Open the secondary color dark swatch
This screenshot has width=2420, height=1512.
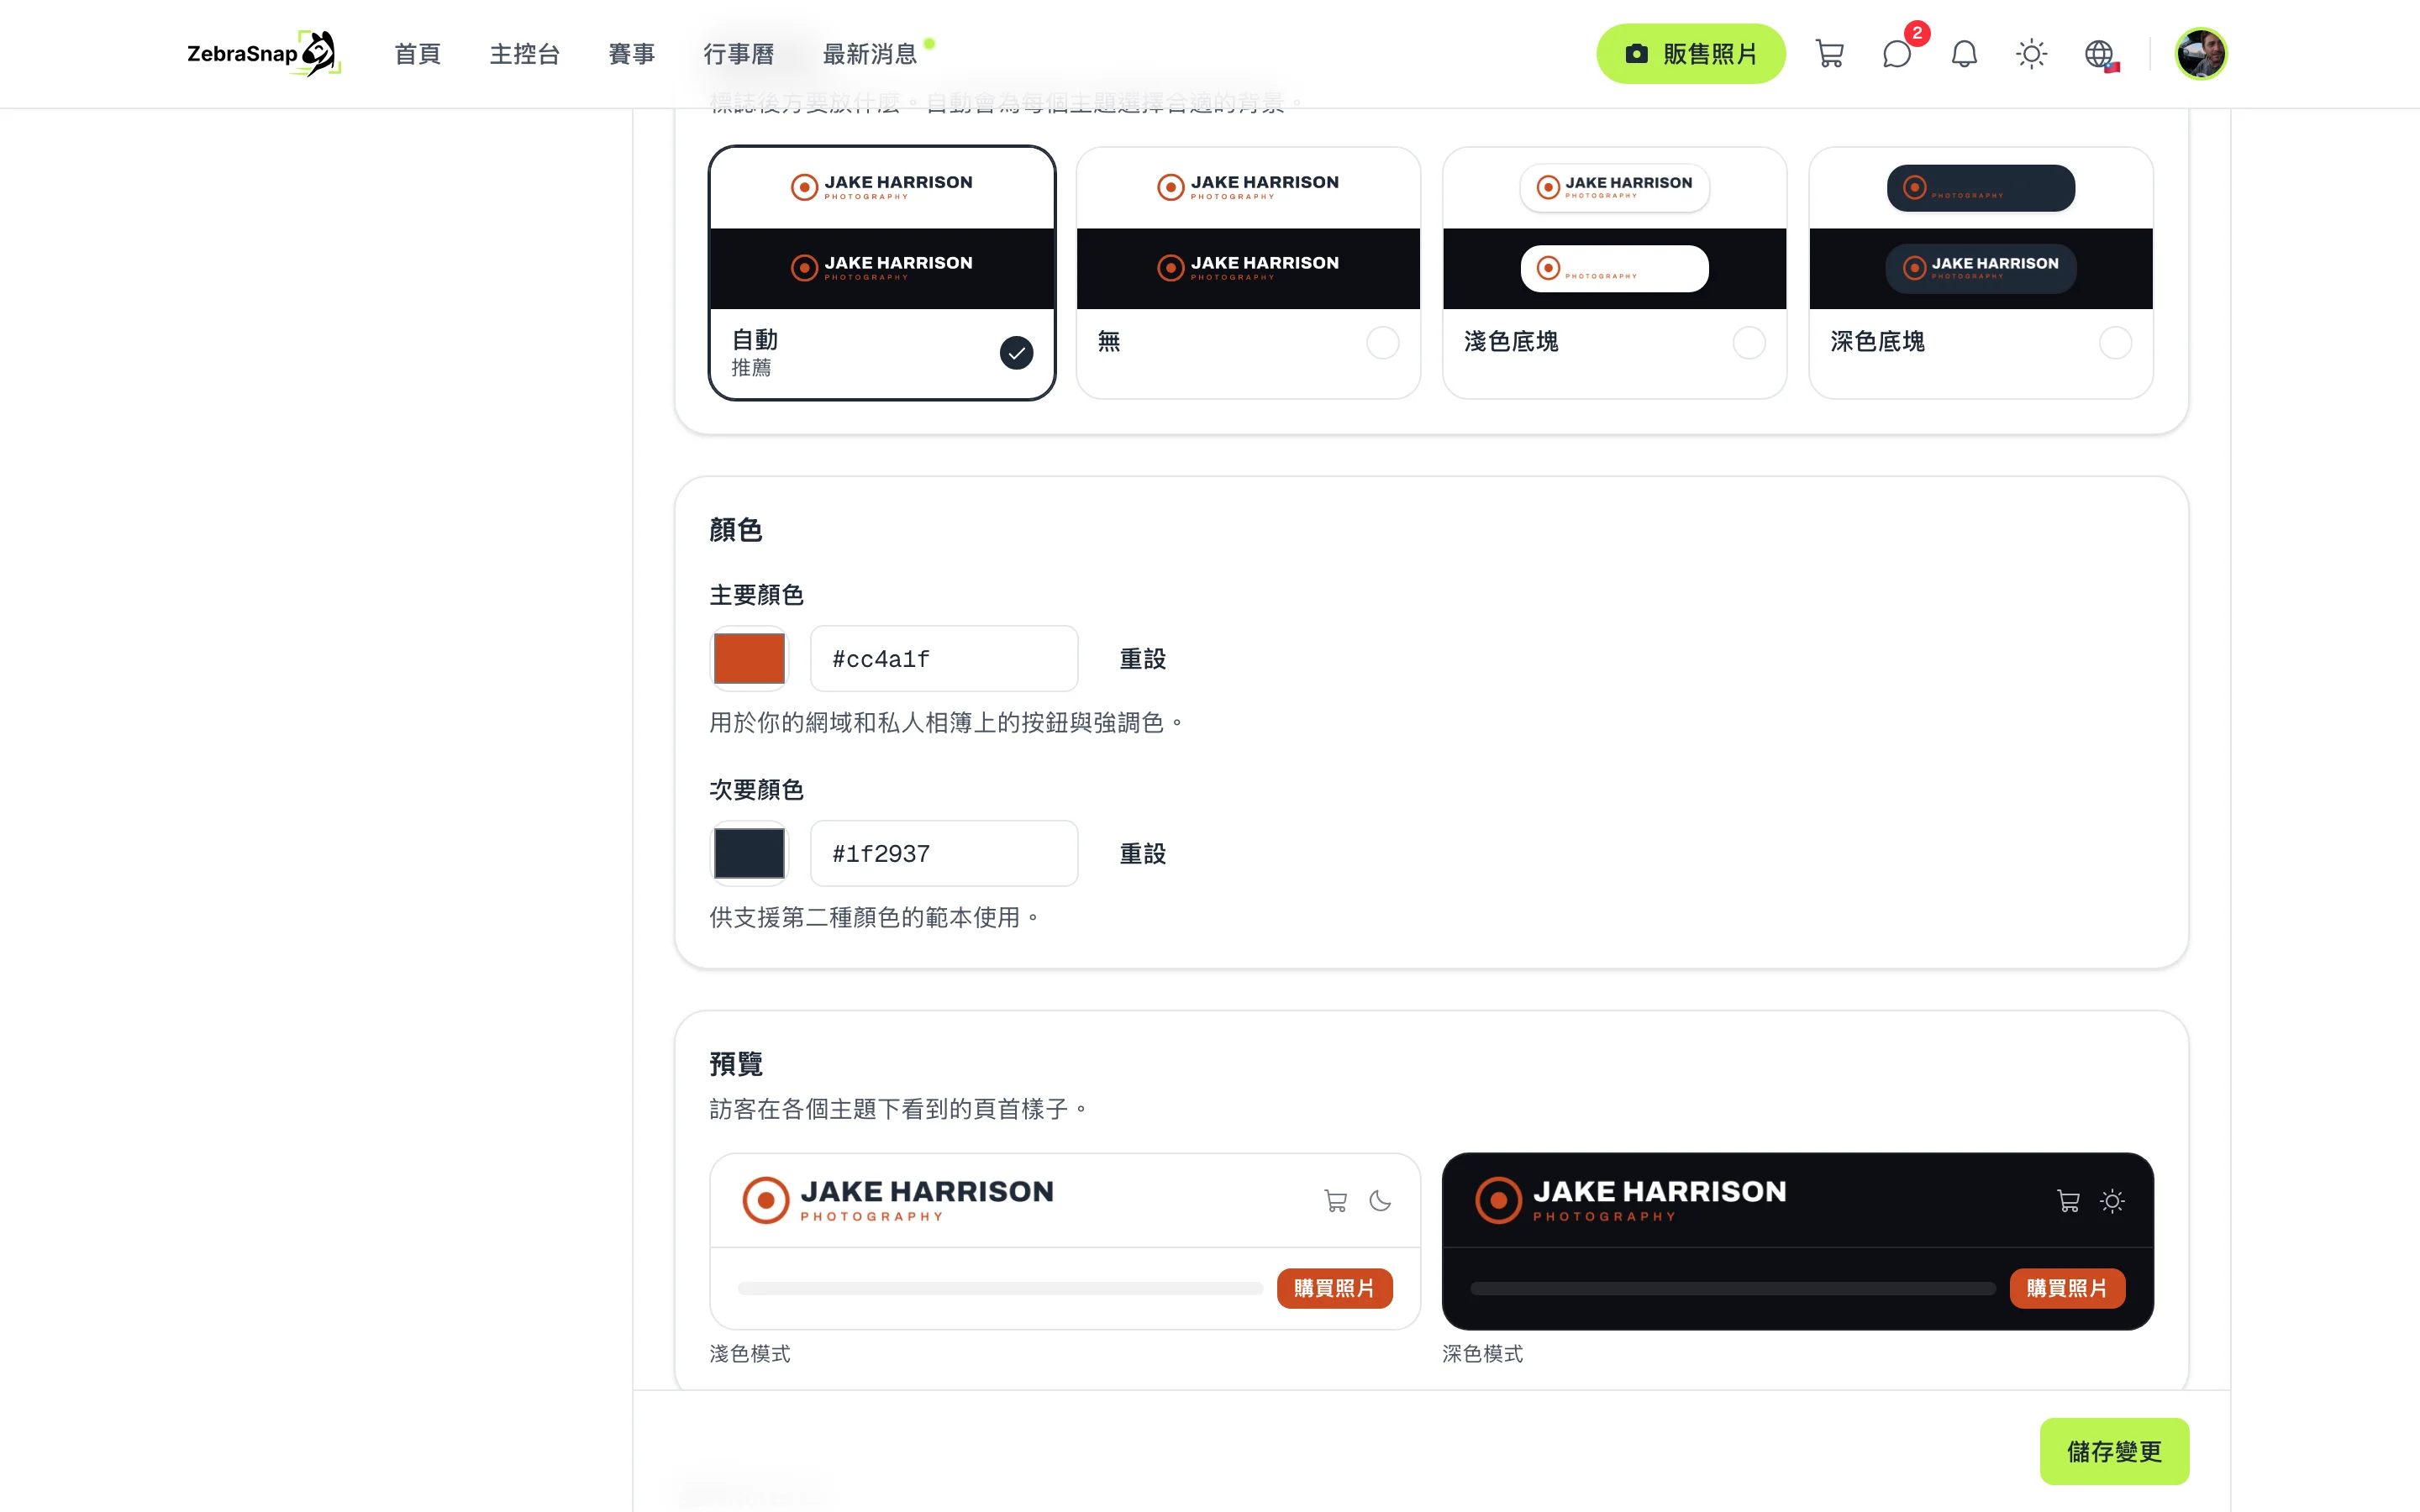[749, 854]
